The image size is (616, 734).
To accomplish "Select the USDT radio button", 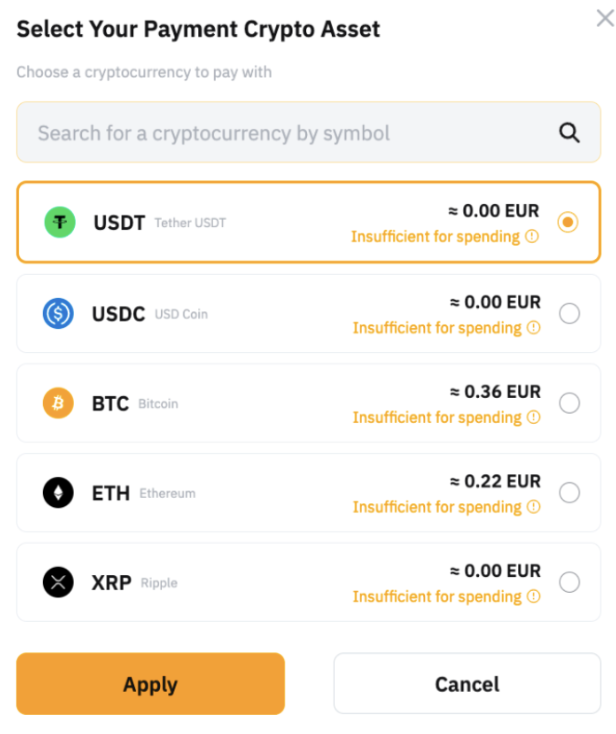I will 568,222.
